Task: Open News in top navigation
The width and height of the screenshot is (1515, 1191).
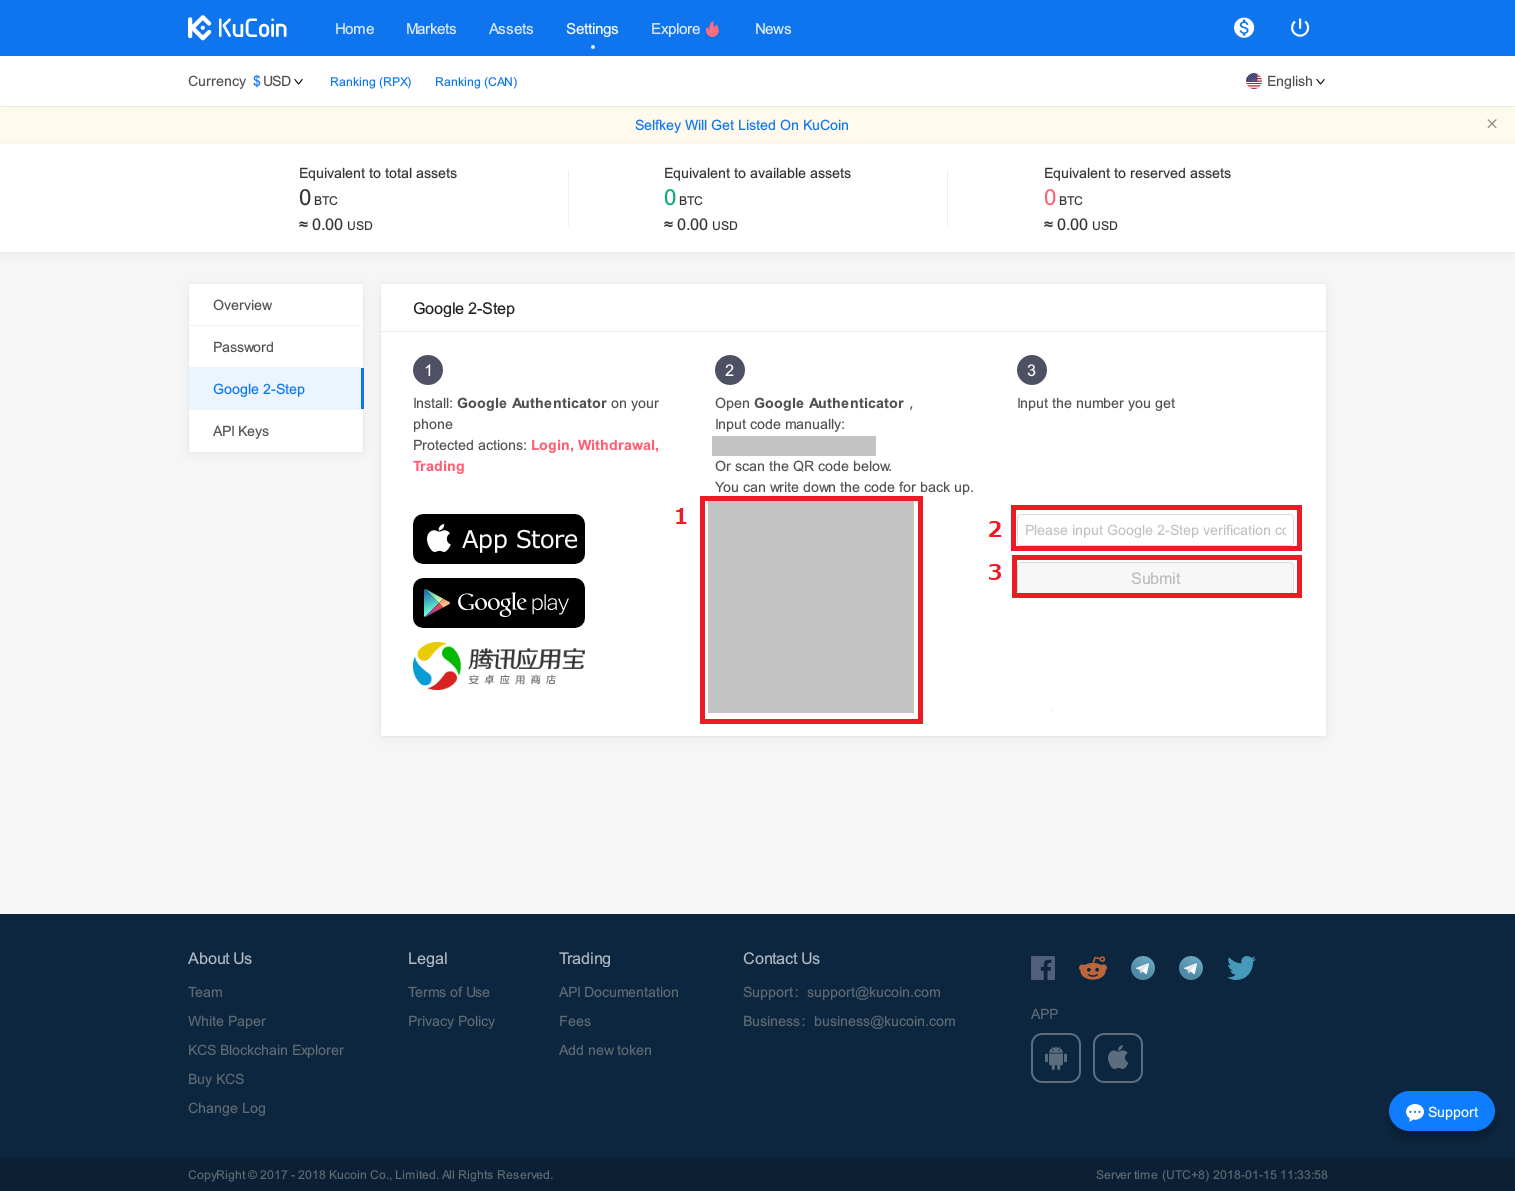Action: (x=773, y=29)
